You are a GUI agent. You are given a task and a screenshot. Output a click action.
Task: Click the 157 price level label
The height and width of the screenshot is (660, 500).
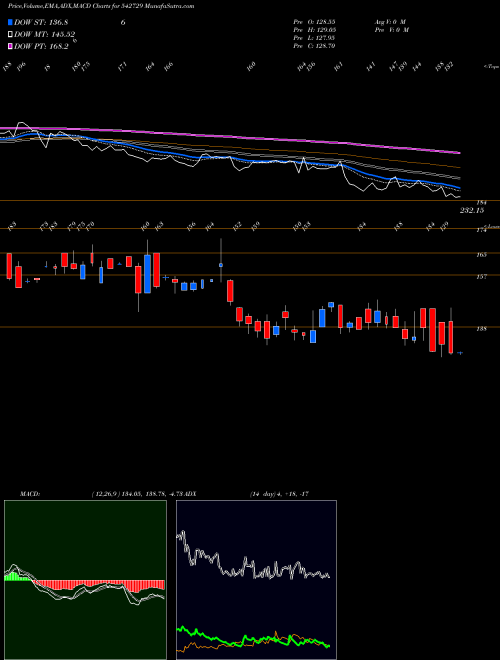482,277
